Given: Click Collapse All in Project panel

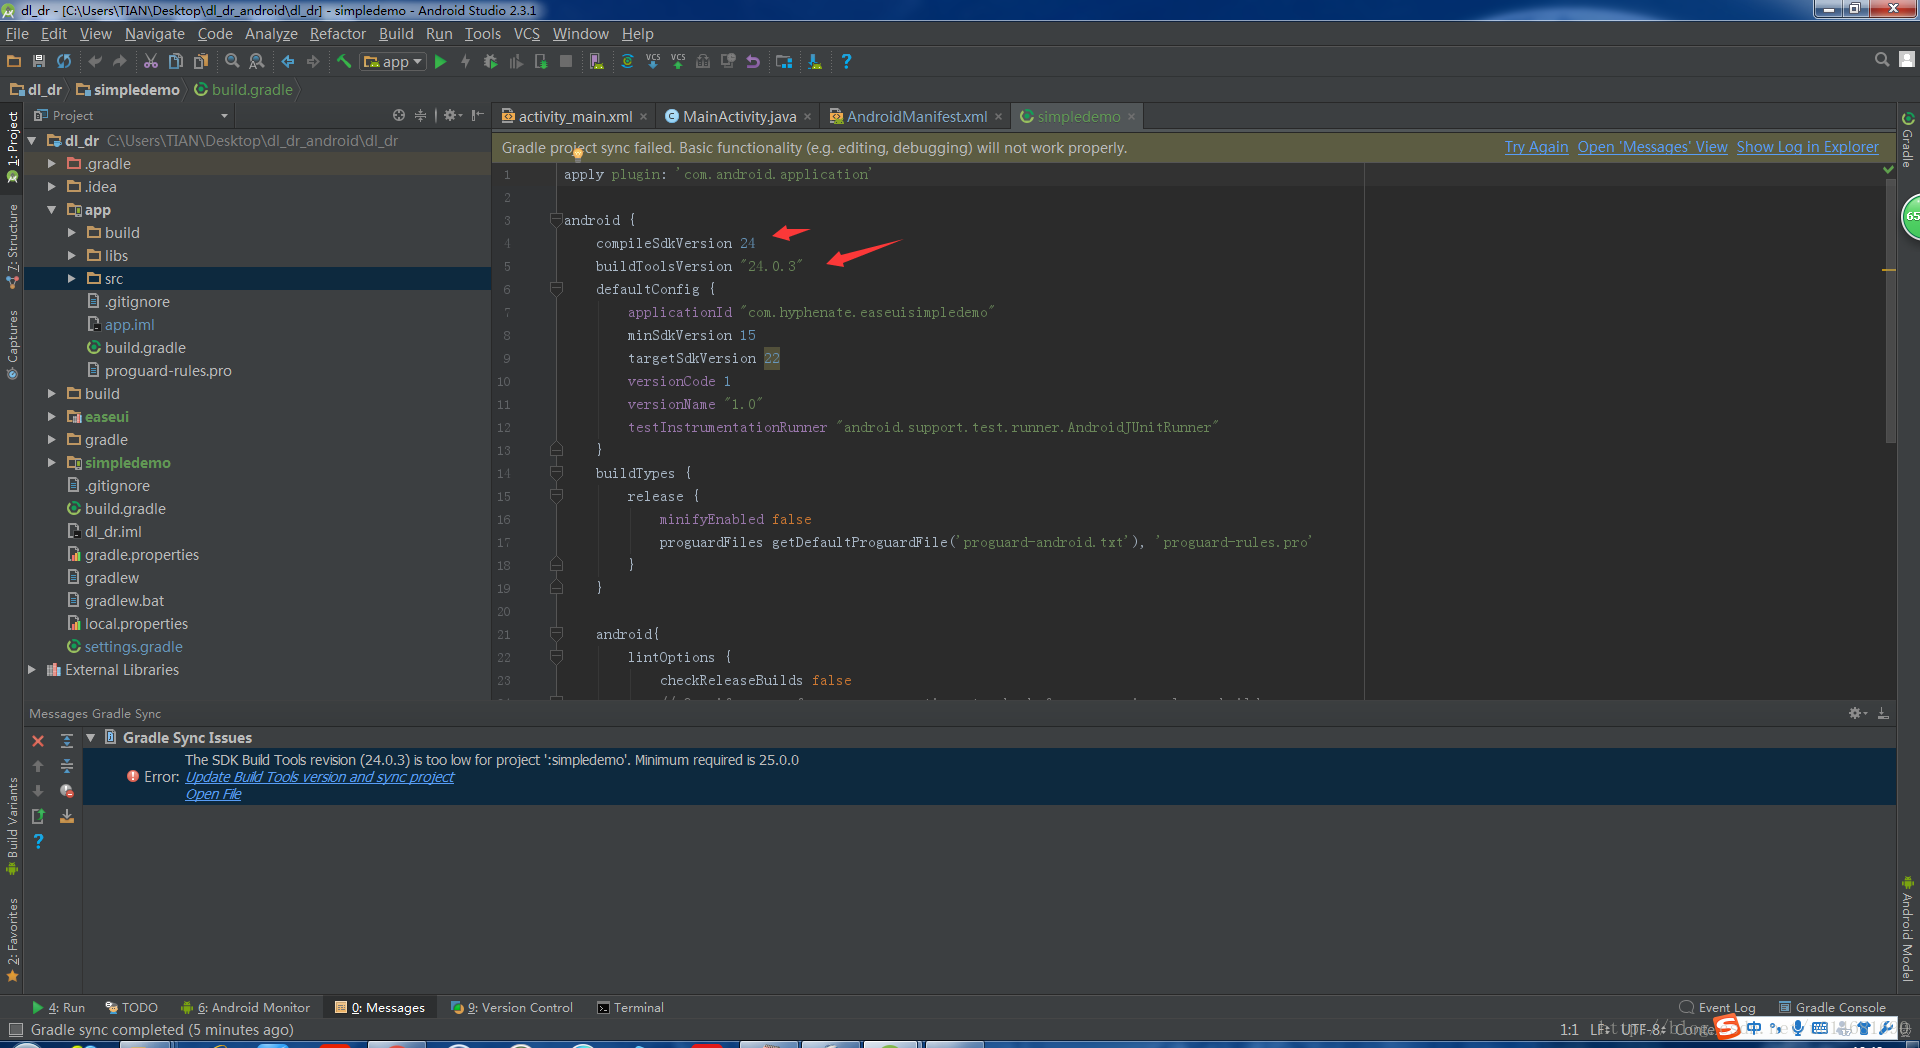Looking at the screenshot, I should [x=420, y=115].
